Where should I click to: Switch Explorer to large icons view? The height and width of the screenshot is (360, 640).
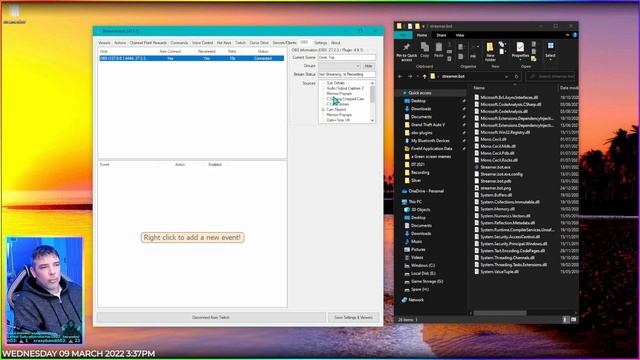(573, 320)
